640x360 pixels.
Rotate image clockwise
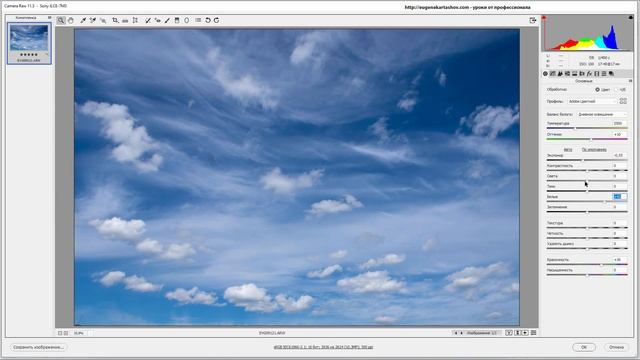(216, 20)
